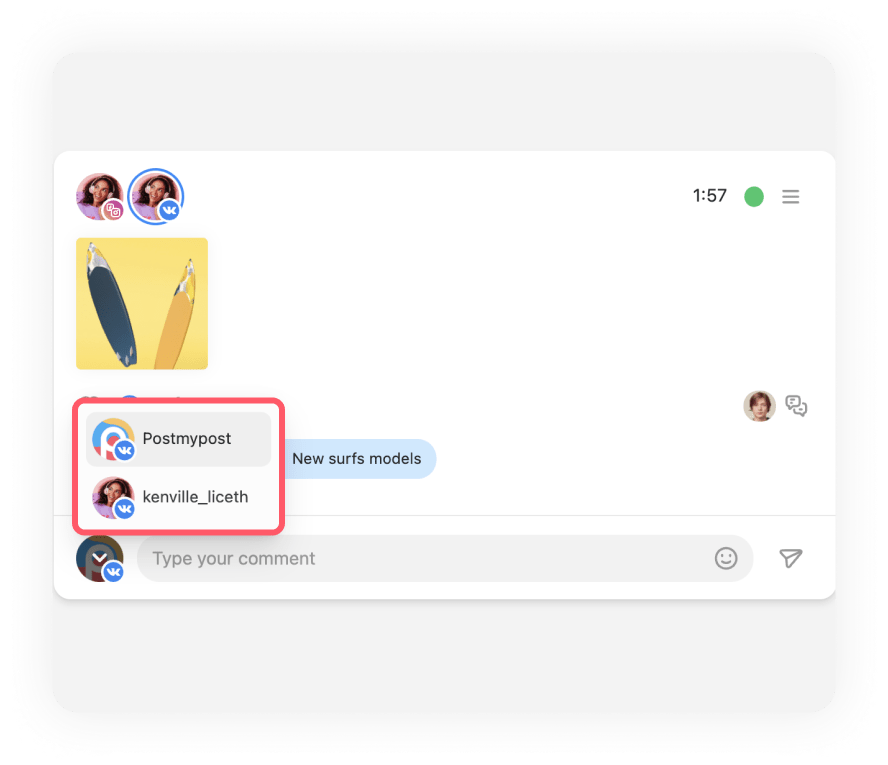Send comment with paper plane icon
The image size is (888, 765).
pyautogui.click(x=790, y=558)
